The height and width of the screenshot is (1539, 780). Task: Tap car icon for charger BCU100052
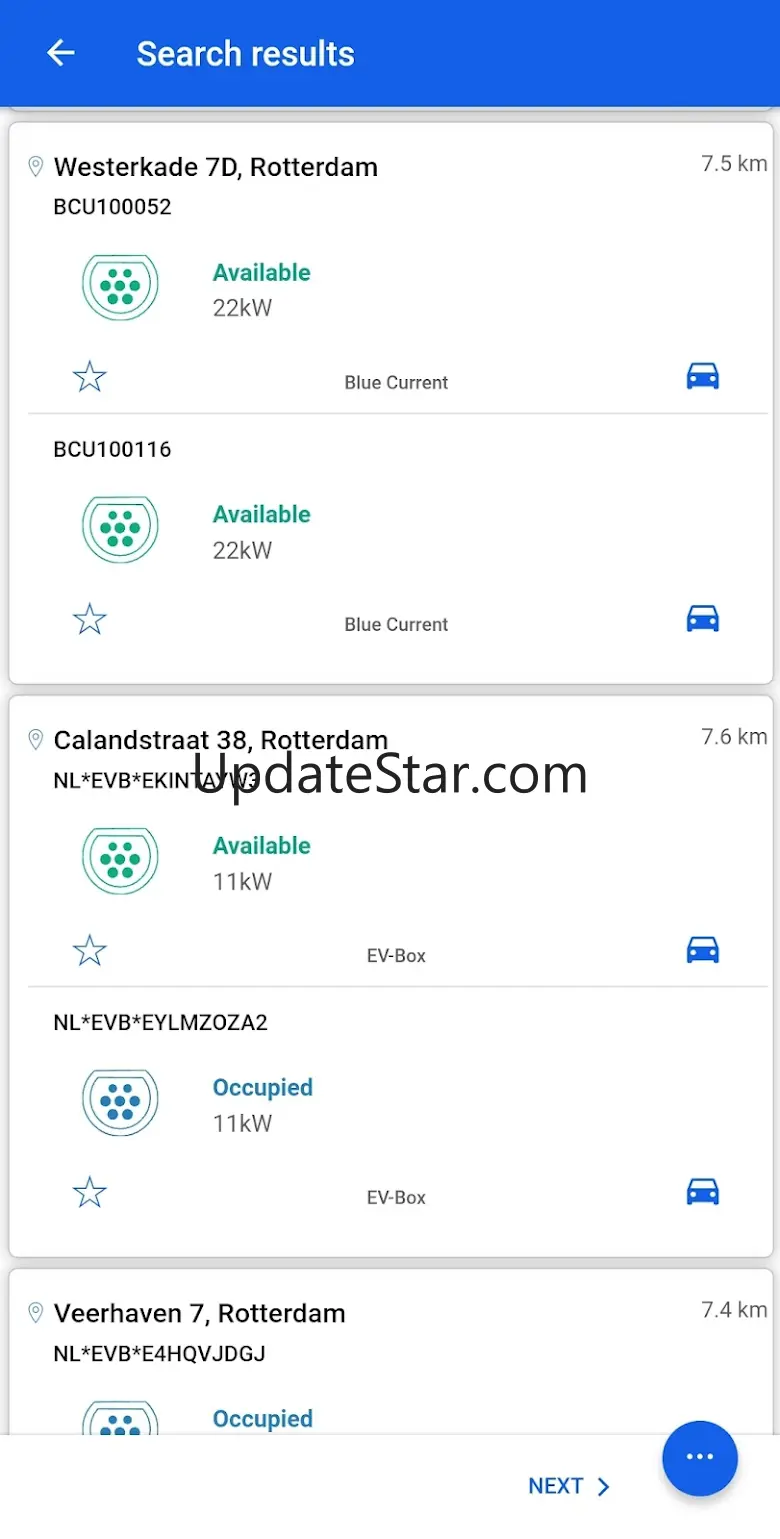click(x=703, y=376)
